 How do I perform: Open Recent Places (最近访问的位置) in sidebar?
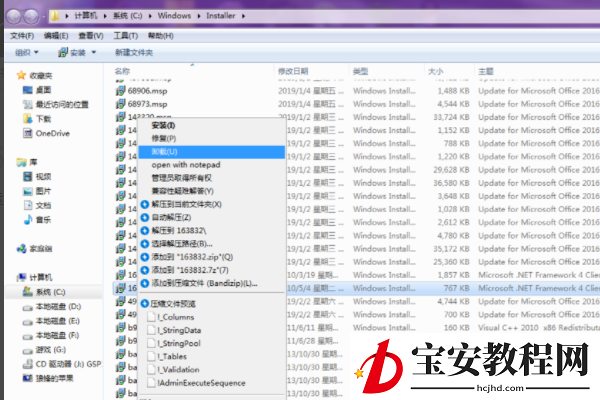pyautogui.click(x=55, y=104)
